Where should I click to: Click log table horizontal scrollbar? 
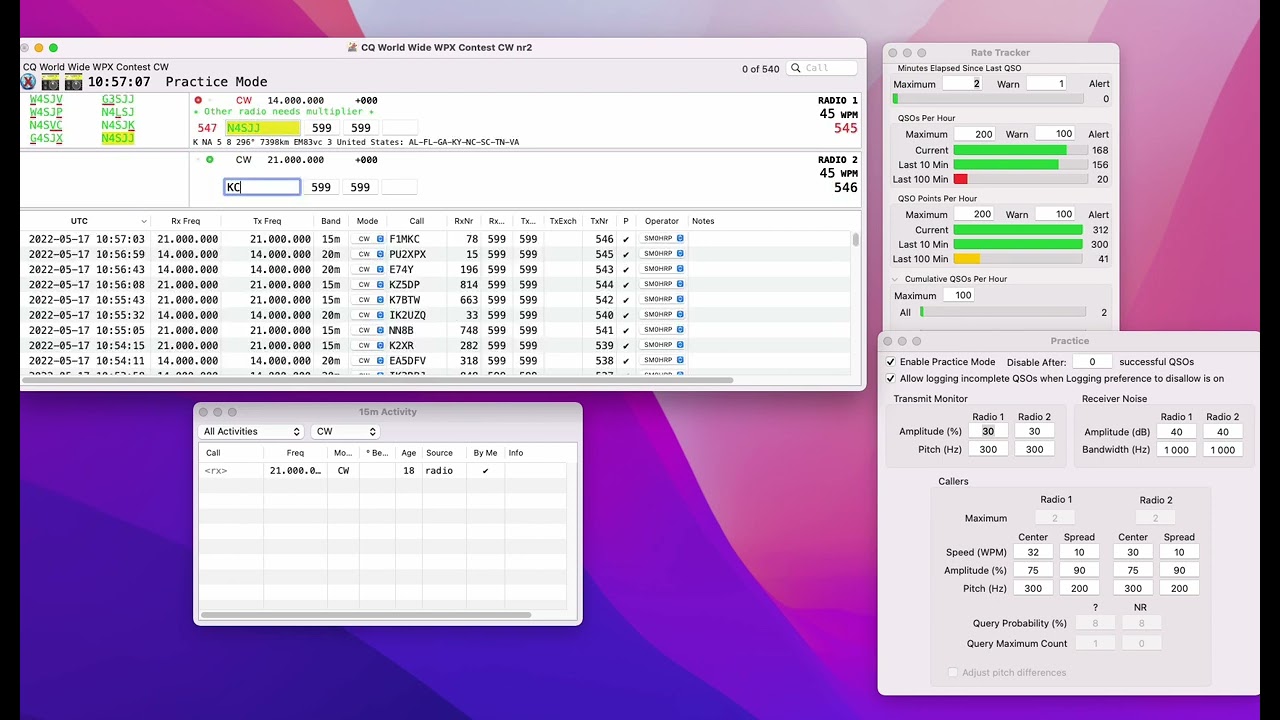point(379,380)
